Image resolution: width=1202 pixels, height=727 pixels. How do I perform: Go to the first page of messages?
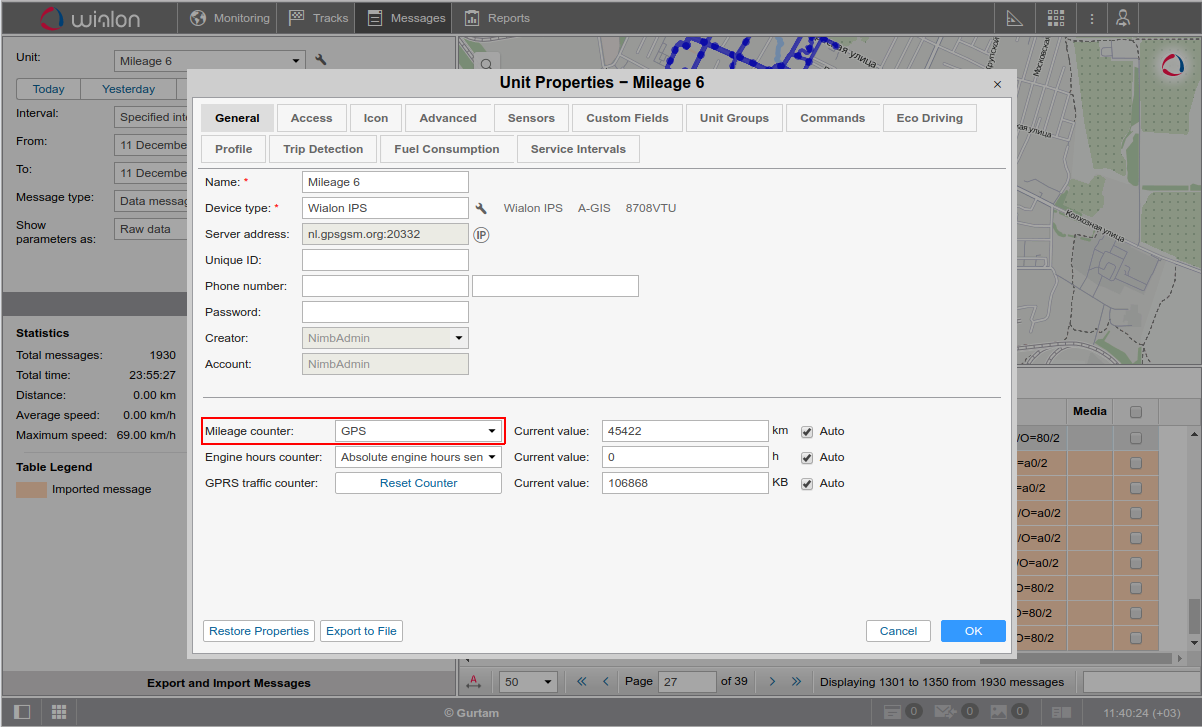[x=582, y=682]
